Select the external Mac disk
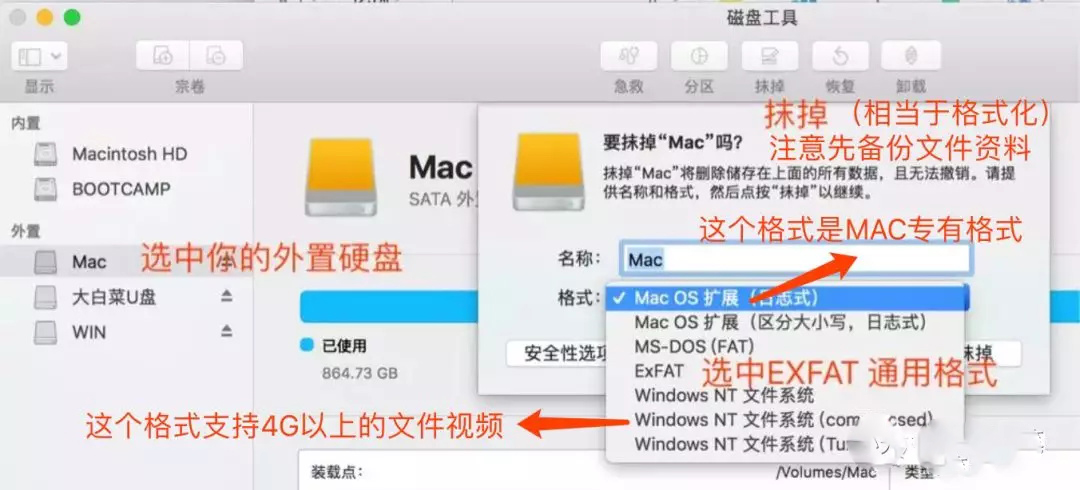Screen dimensions: 1080x490 (x=88, y=262)
